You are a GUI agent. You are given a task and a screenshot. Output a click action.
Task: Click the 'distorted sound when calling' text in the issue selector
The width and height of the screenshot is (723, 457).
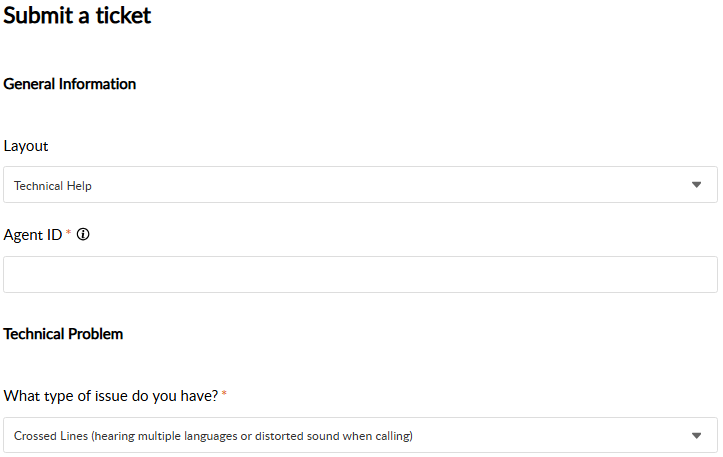coord(333,436)
